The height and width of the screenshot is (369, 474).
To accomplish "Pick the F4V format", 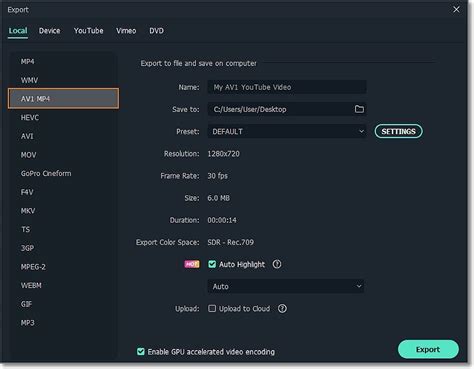I will pyautogui.click(x=27, y=192).
